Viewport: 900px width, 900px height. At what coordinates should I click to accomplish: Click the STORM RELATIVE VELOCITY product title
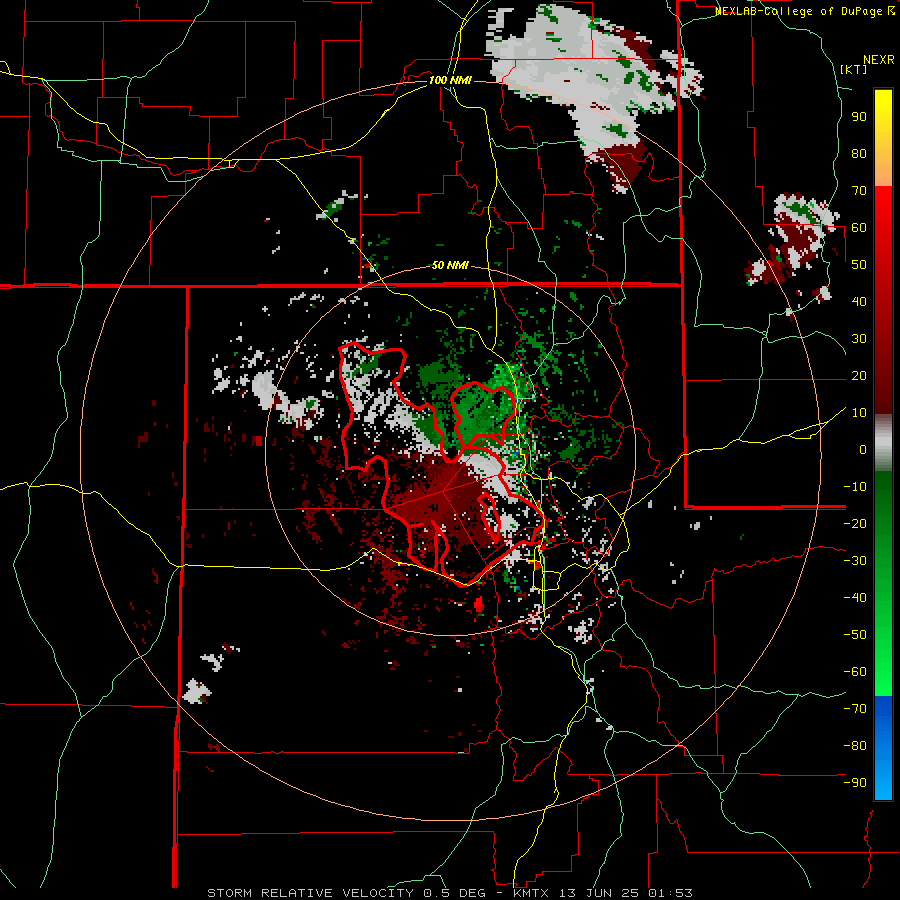[x=310, y=893]
